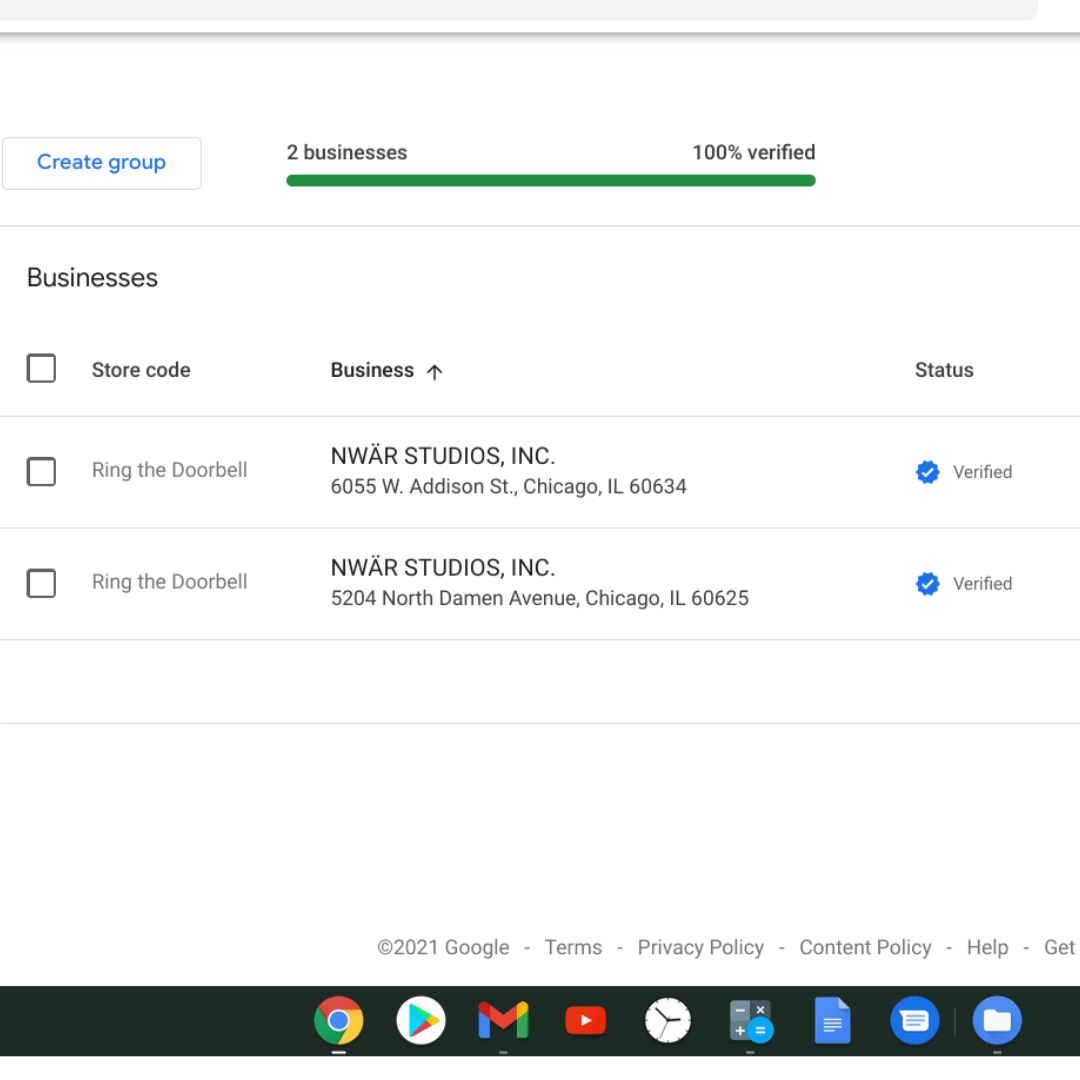Click the Create group button
Viewport: 1080px width, 1080px height.
point(101,162)
